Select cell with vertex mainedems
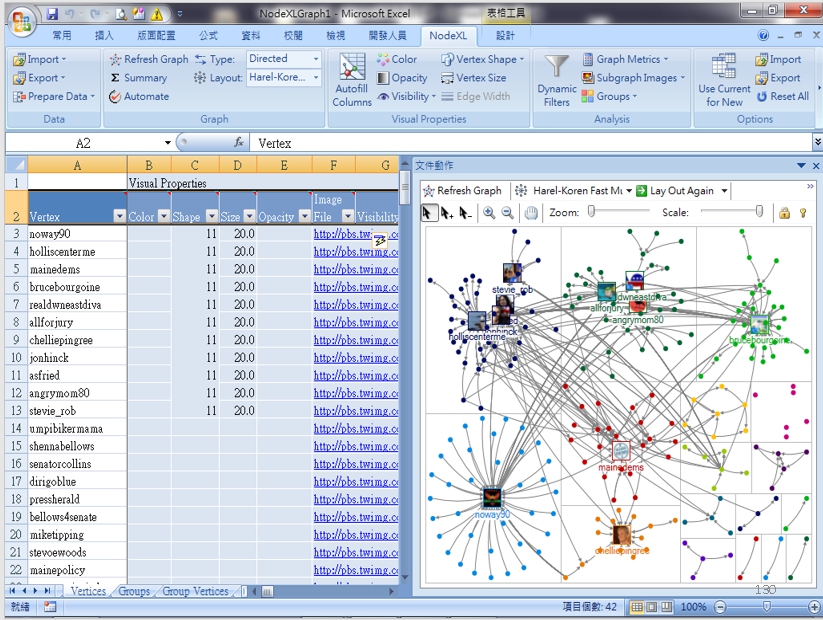 [x=77, y=269]
